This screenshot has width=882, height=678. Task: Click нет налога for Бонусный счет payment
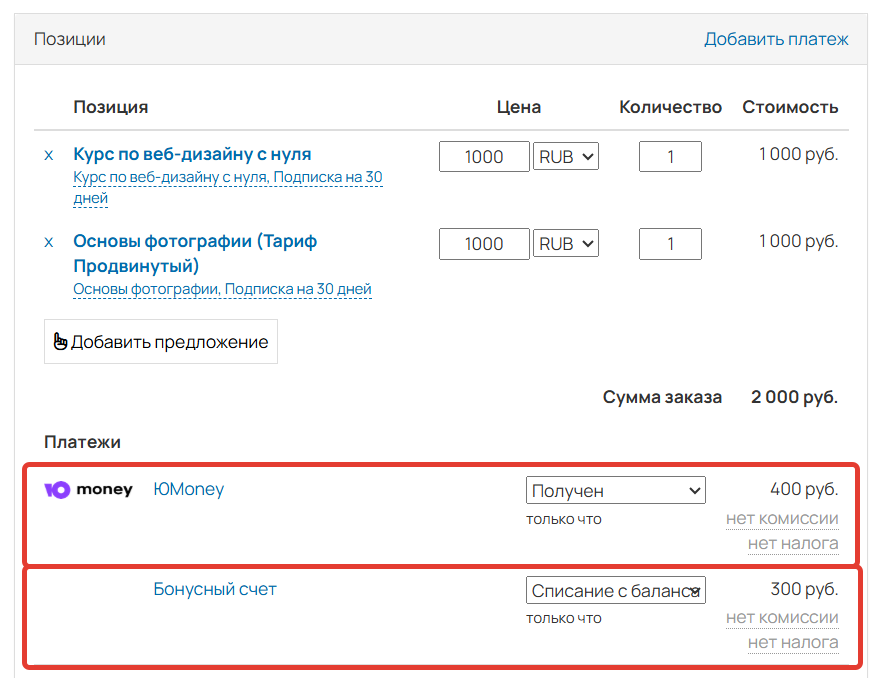click(x=793, y=642)
